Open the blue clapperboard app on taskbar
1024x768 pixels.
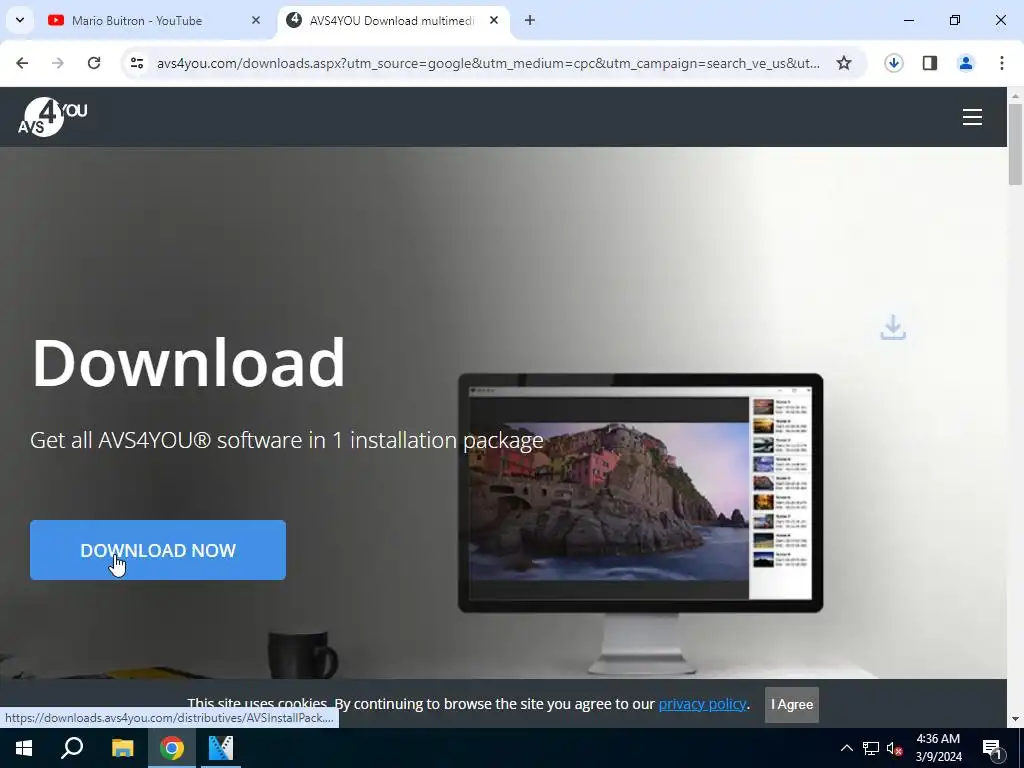coord(221,748)
